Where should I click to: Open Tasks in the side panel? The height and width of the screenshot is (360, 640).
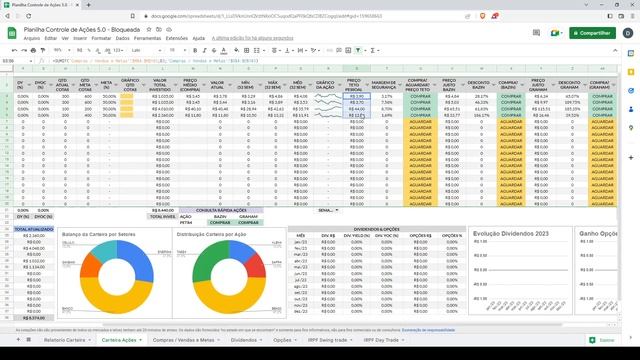[631, 91]
